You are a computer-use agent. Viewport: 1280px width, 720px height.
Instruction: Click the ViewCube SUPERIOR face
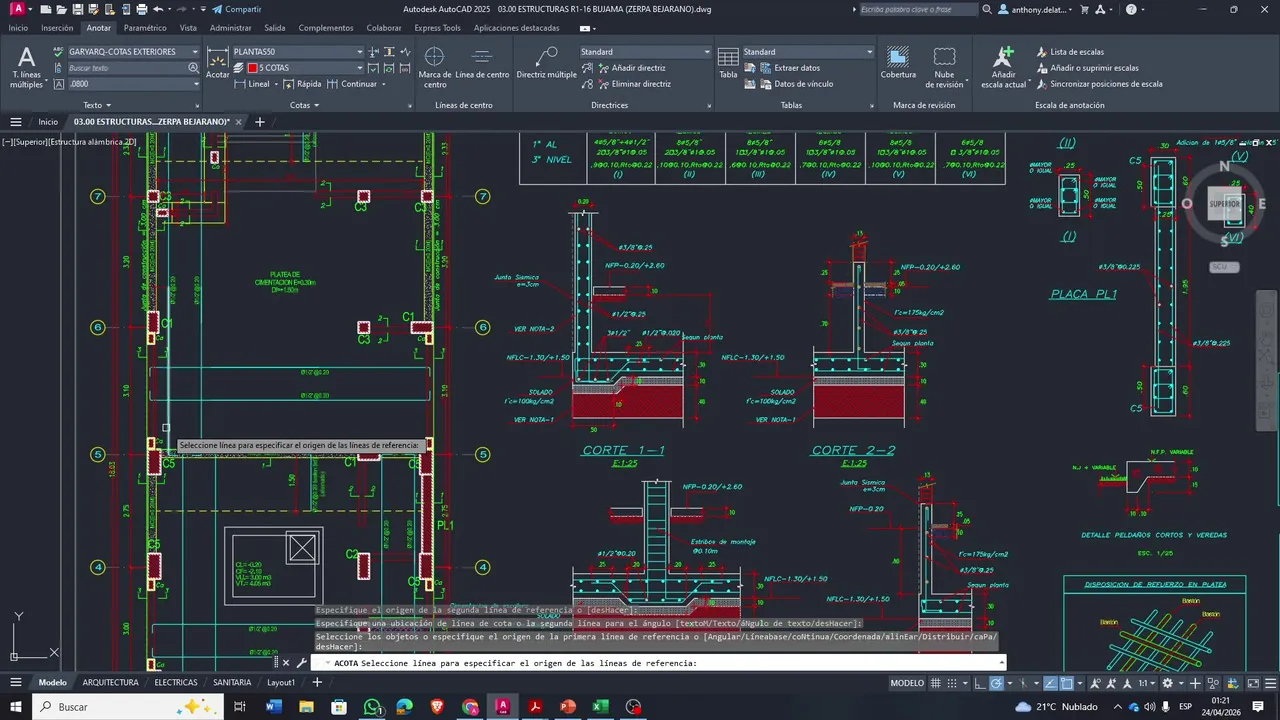click(1225, 203)
